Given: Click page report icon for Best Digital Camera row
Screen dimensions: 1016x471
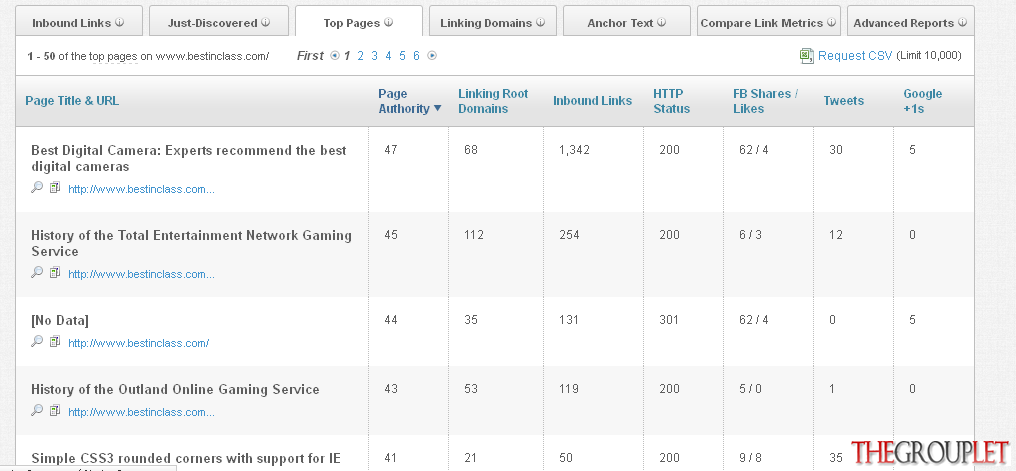Looking at the screenshot, I should click(x=55, y=188).
